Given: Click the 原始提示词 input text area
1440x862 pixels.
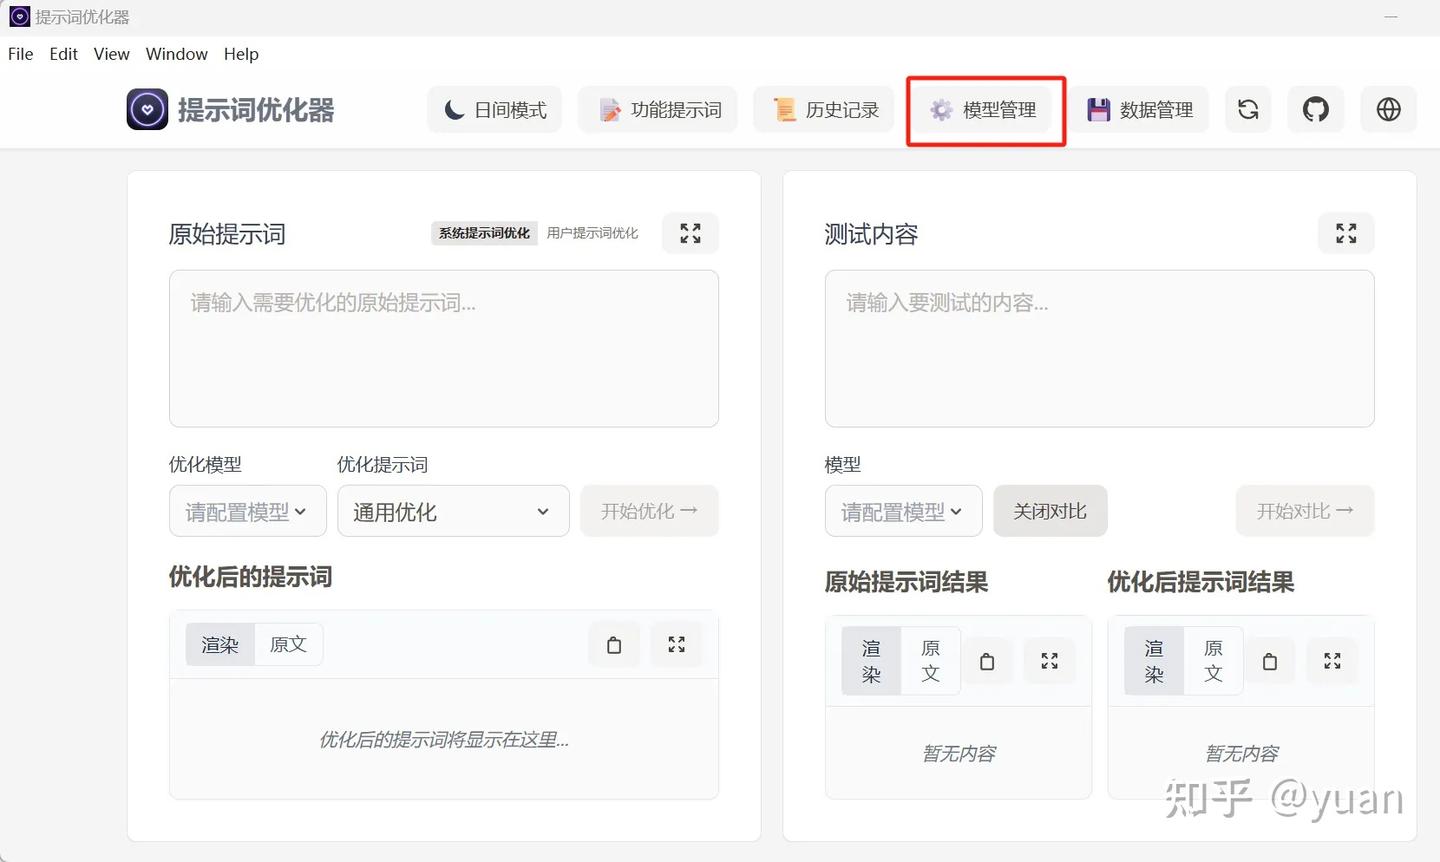Looking at the screenshot, I should [x=444, y=348].
